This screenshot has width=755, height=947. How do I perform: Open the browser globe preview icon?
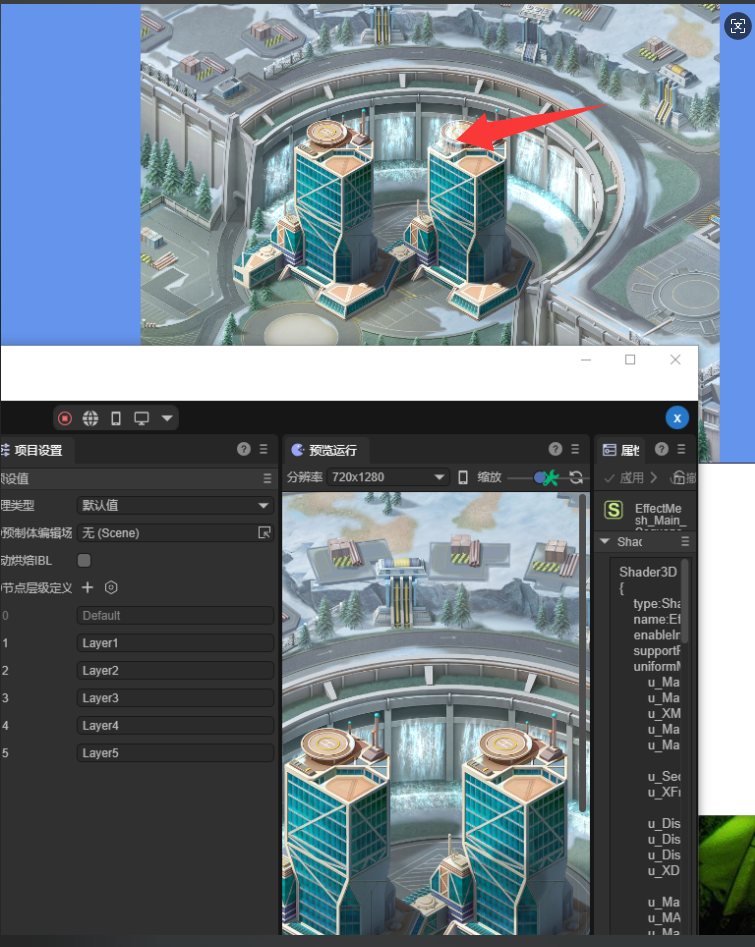pyautogui.click(x=90, y=418)
